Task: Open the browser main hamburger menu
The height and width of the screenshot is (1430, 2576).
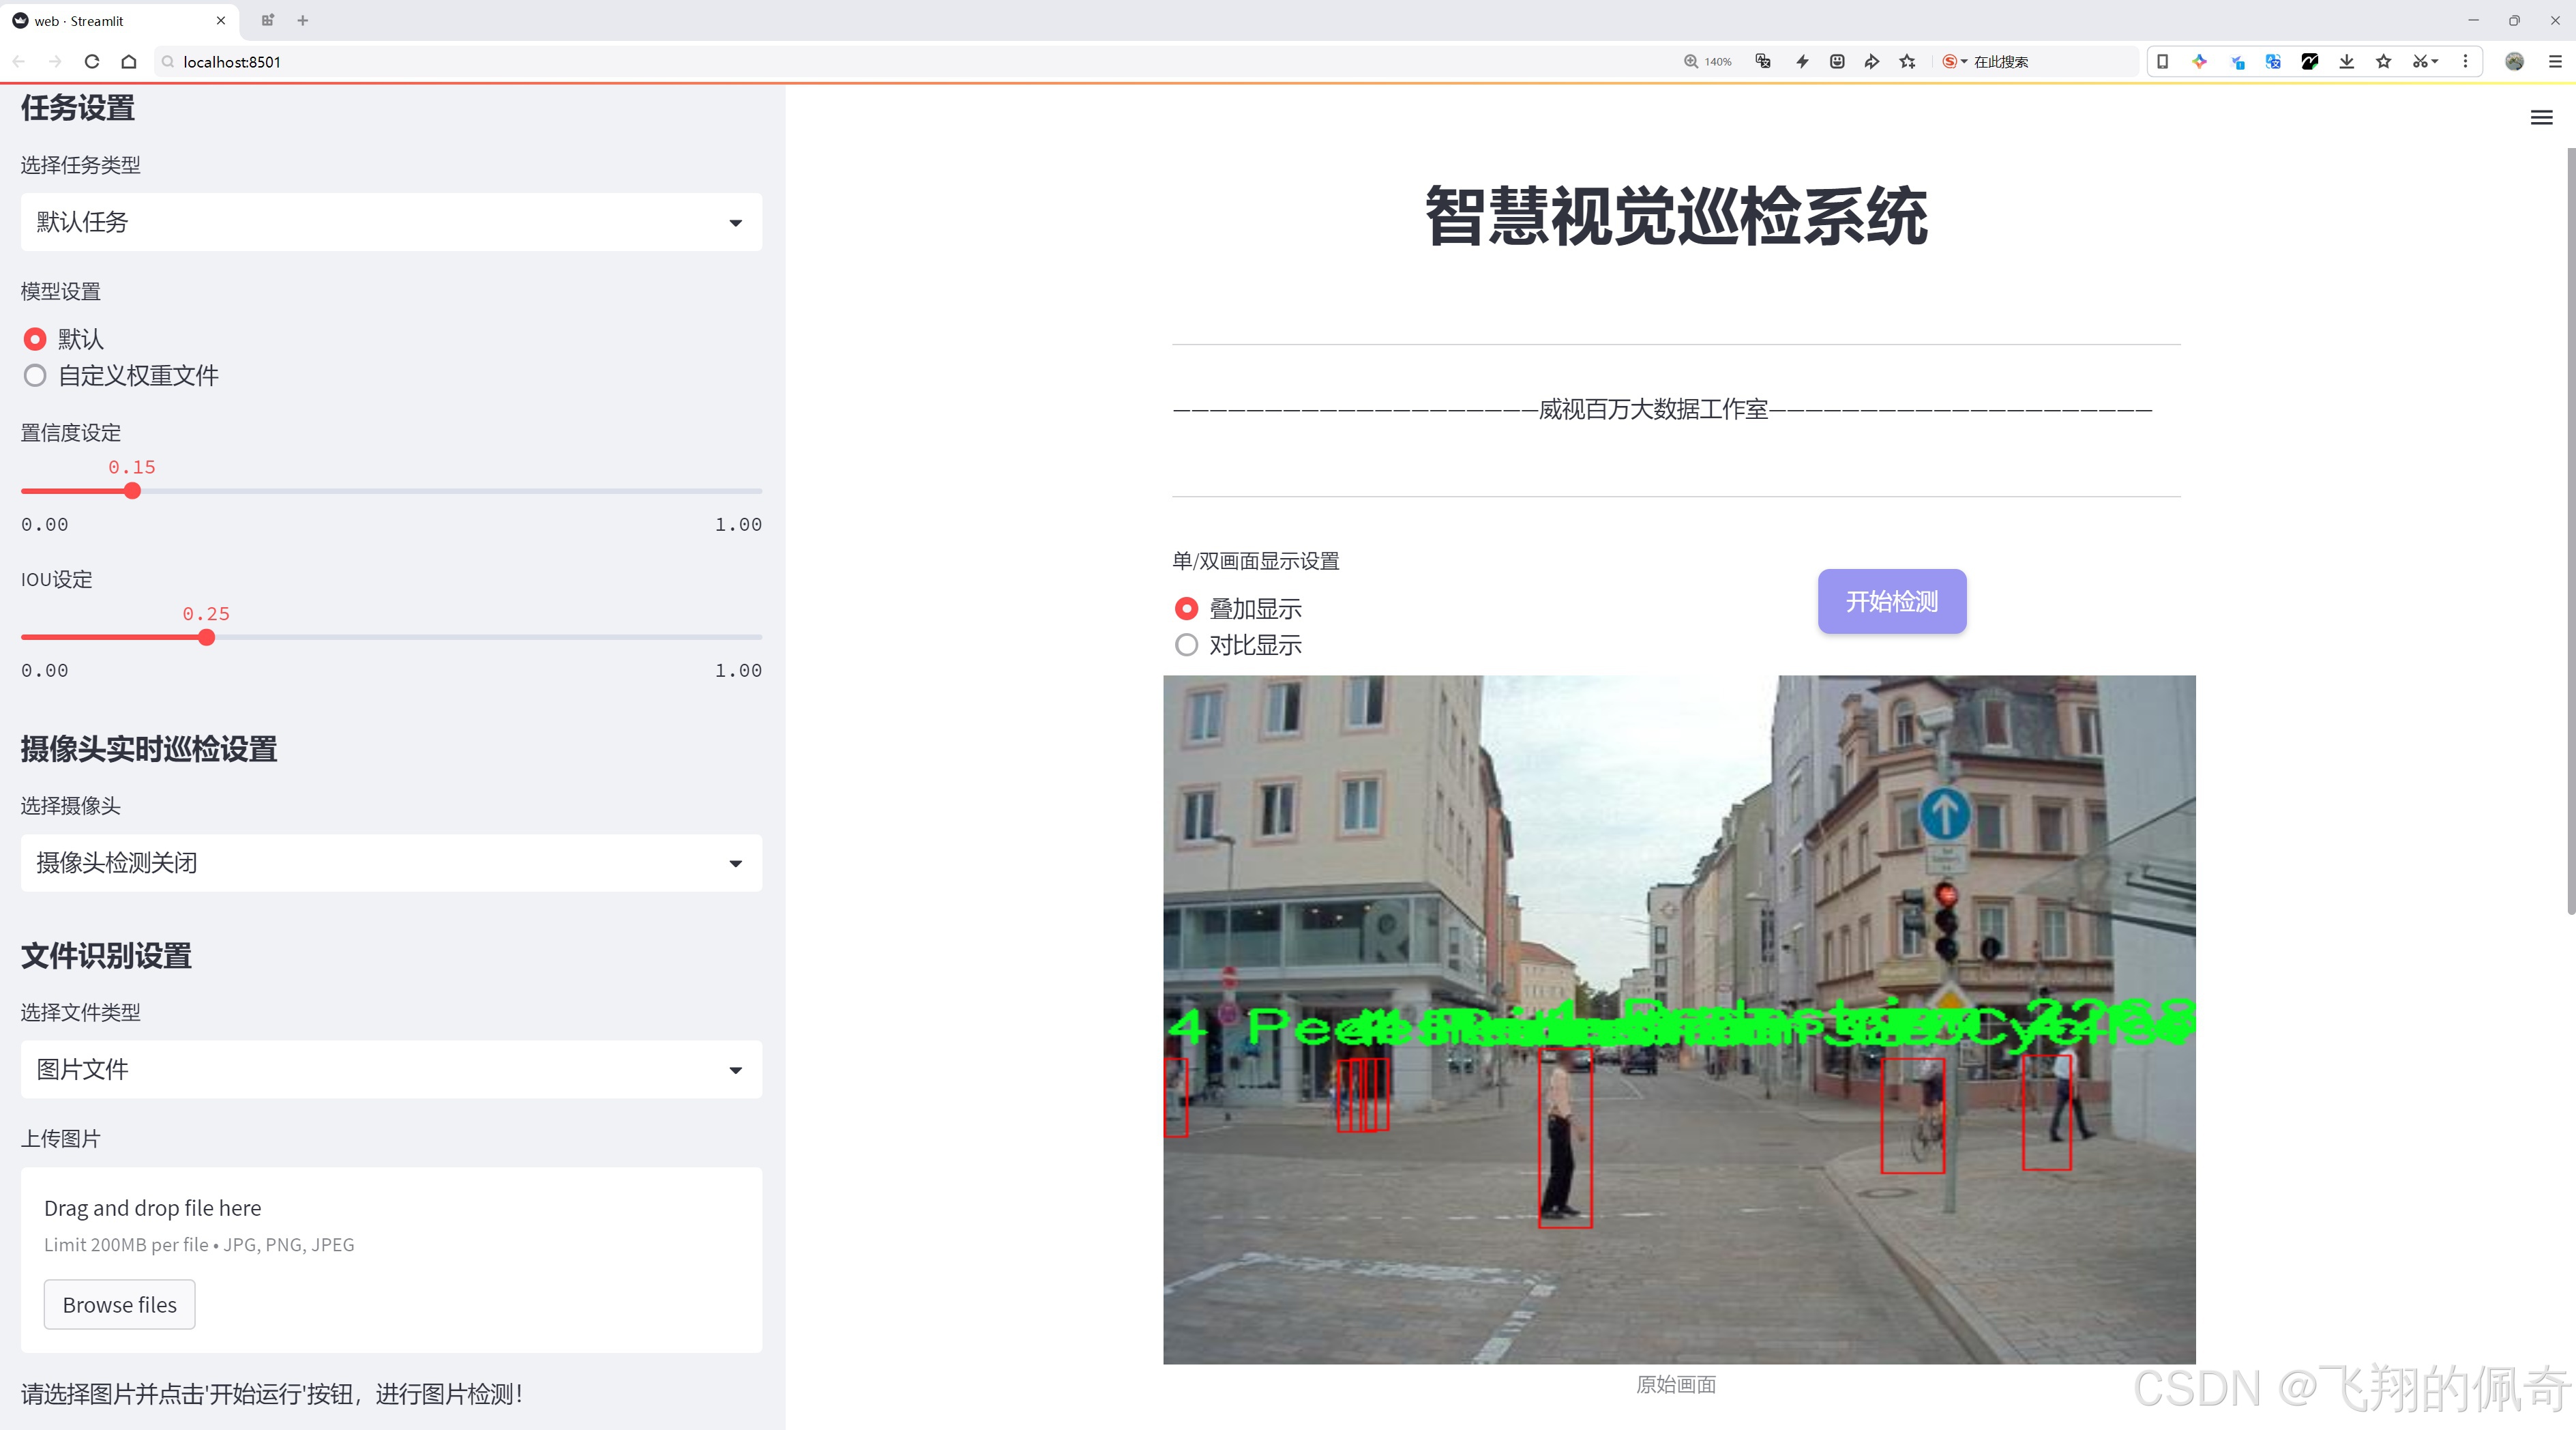Action: (x=2555, y=61)
